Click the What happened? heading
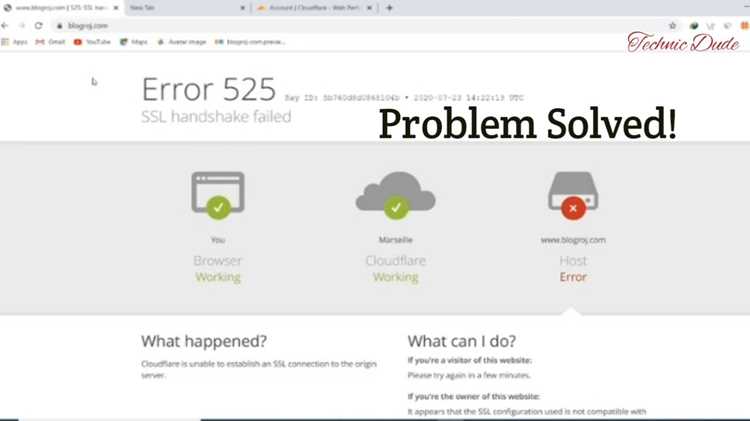 (204, 342)
